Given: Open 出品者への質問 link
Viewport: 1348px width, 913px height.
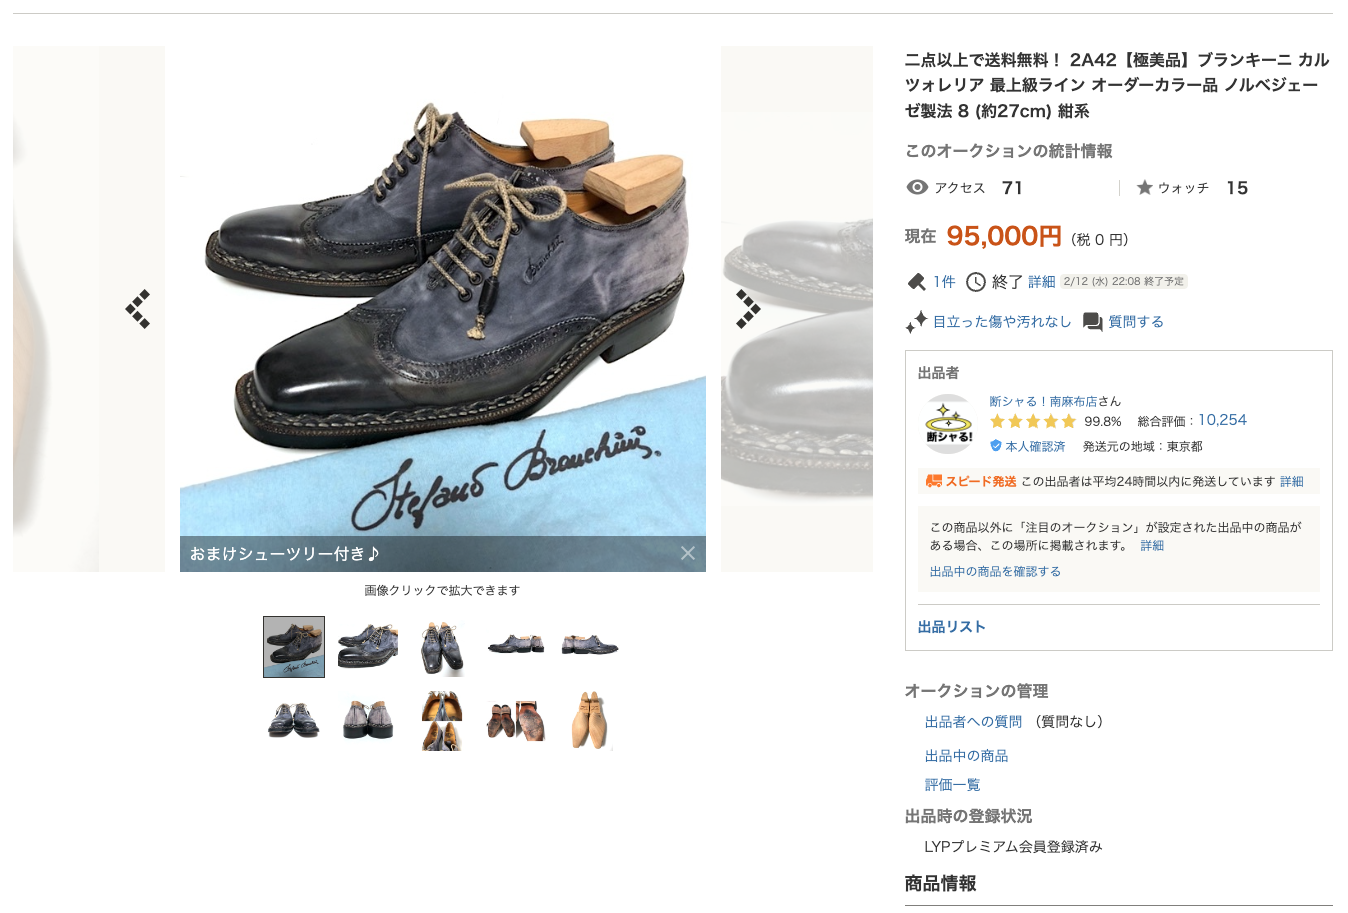Looking at the screenshot, I should (x=973, y=722).
